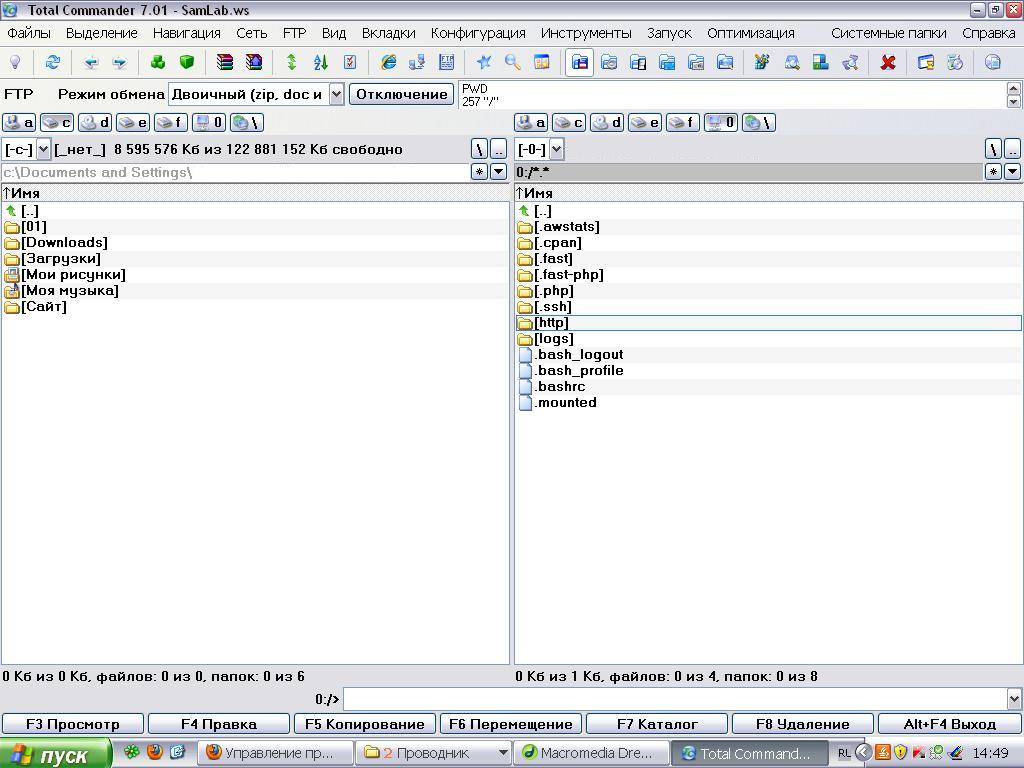
Task: Switch left panel to drive f
Action: click(170, 122)
